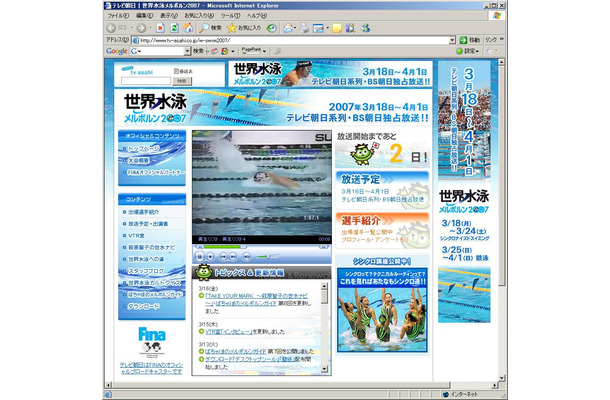610x400 pixels.
Task: Open the お気に入り Favorites menu
Action: coord(199,16)
